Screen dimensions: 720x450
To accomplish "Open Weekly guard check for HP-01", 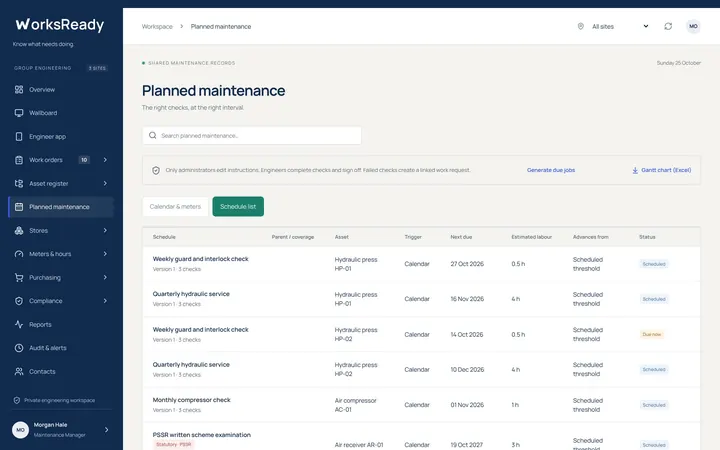I will pos(200,259).
